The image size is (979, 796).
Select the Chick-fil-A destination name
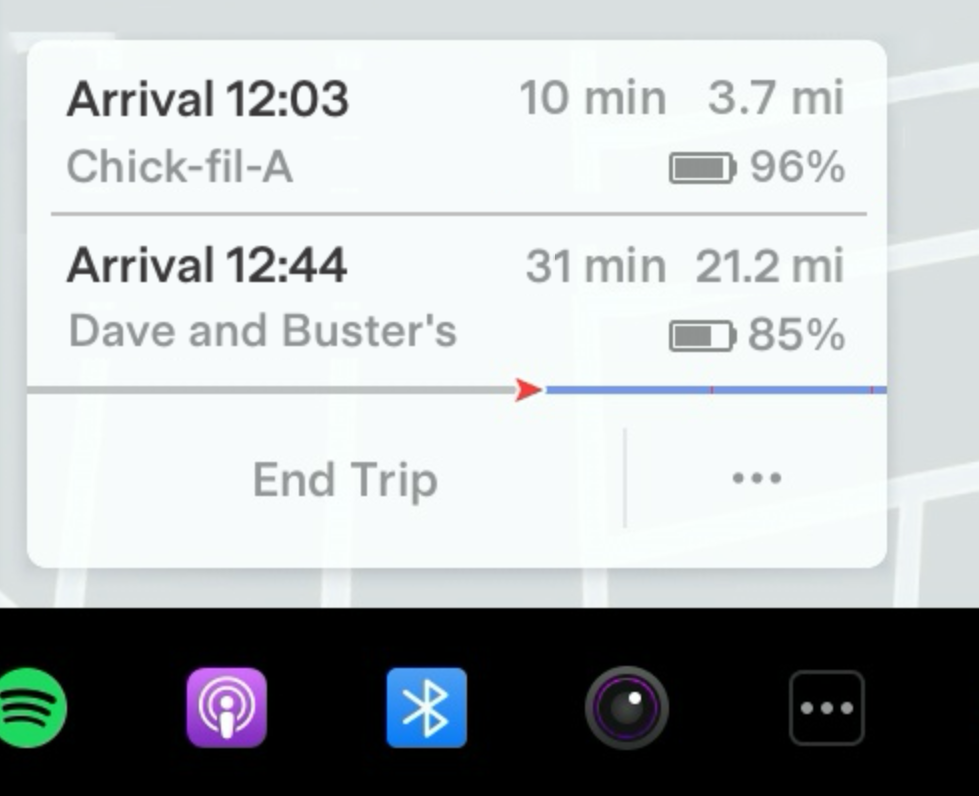point(180,167)
